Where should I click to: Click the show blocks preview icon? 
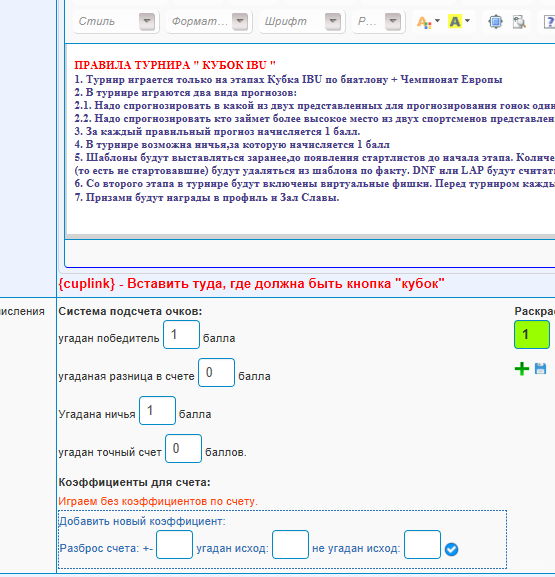[519, 22]
